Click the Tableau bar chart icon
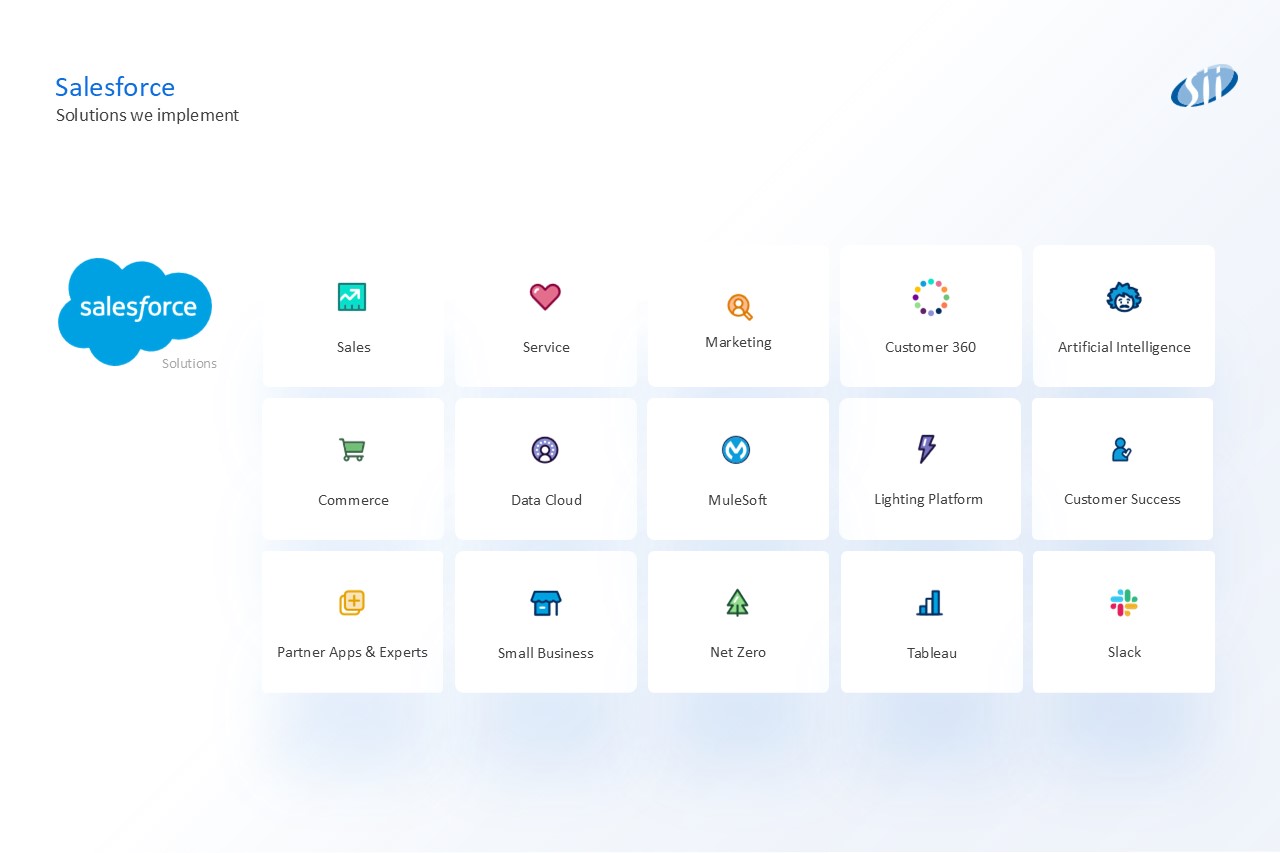The image size is (1280, 853). (930, 603)
